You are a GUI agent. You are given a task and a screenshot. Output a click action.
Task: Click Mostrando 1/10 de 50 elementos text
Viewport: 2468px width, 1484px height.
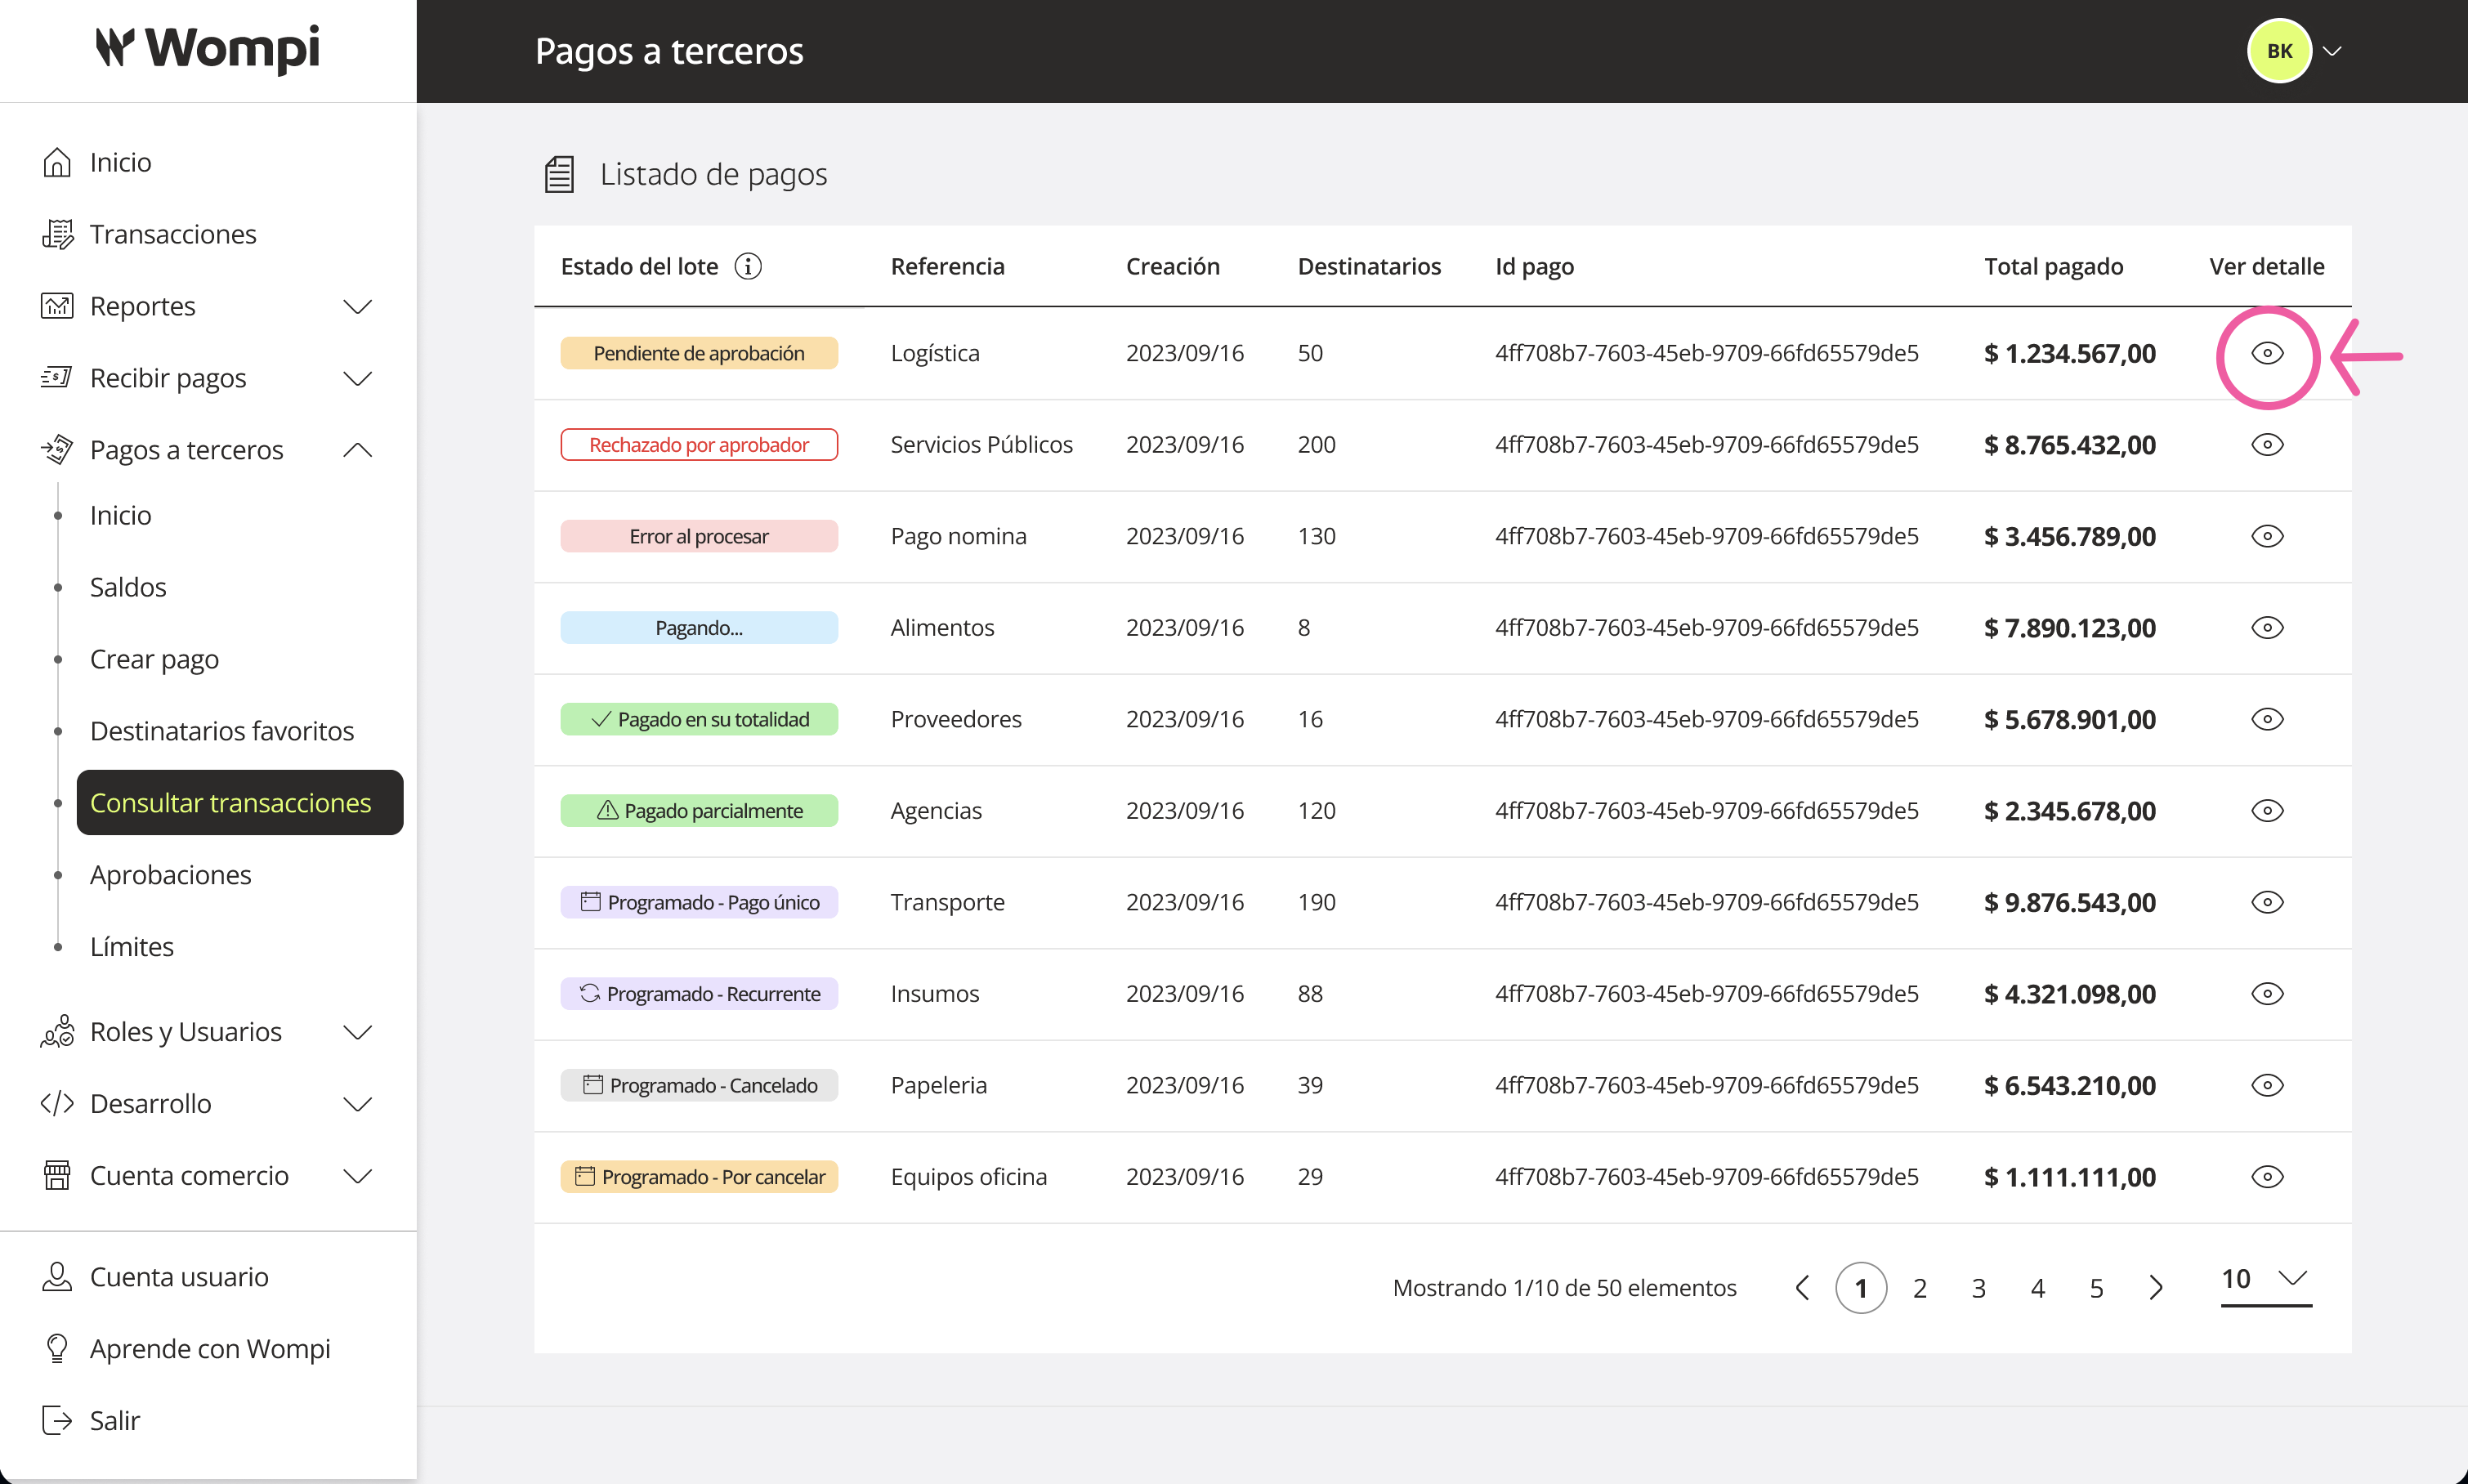(x=1565, y=1288)
